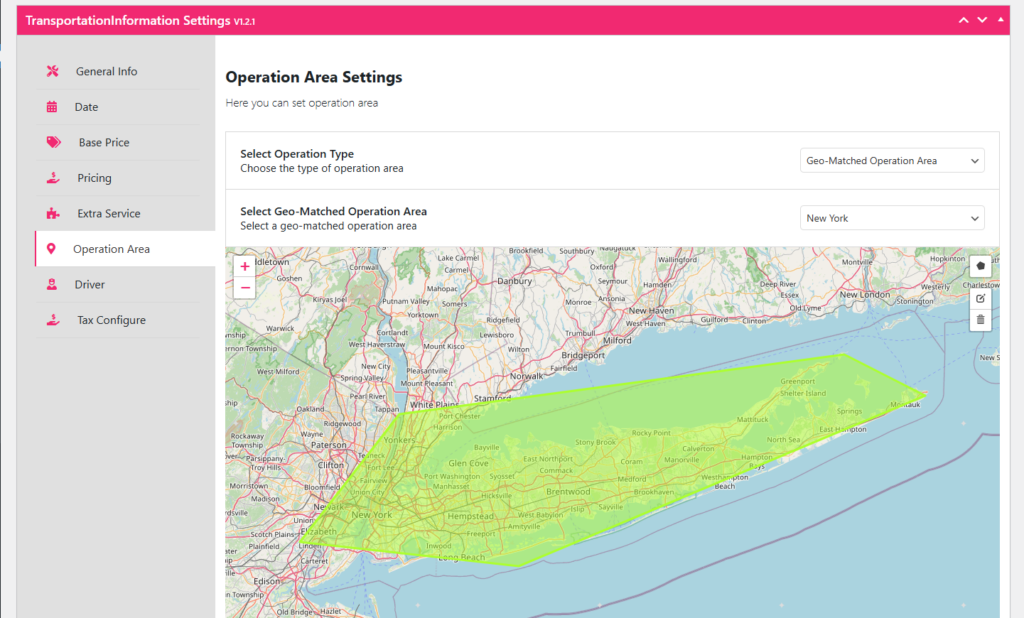1024x618 pixels.
Task: Open the Geo-Matched Operation Area dropdown
Action: [x=891, y=217]
